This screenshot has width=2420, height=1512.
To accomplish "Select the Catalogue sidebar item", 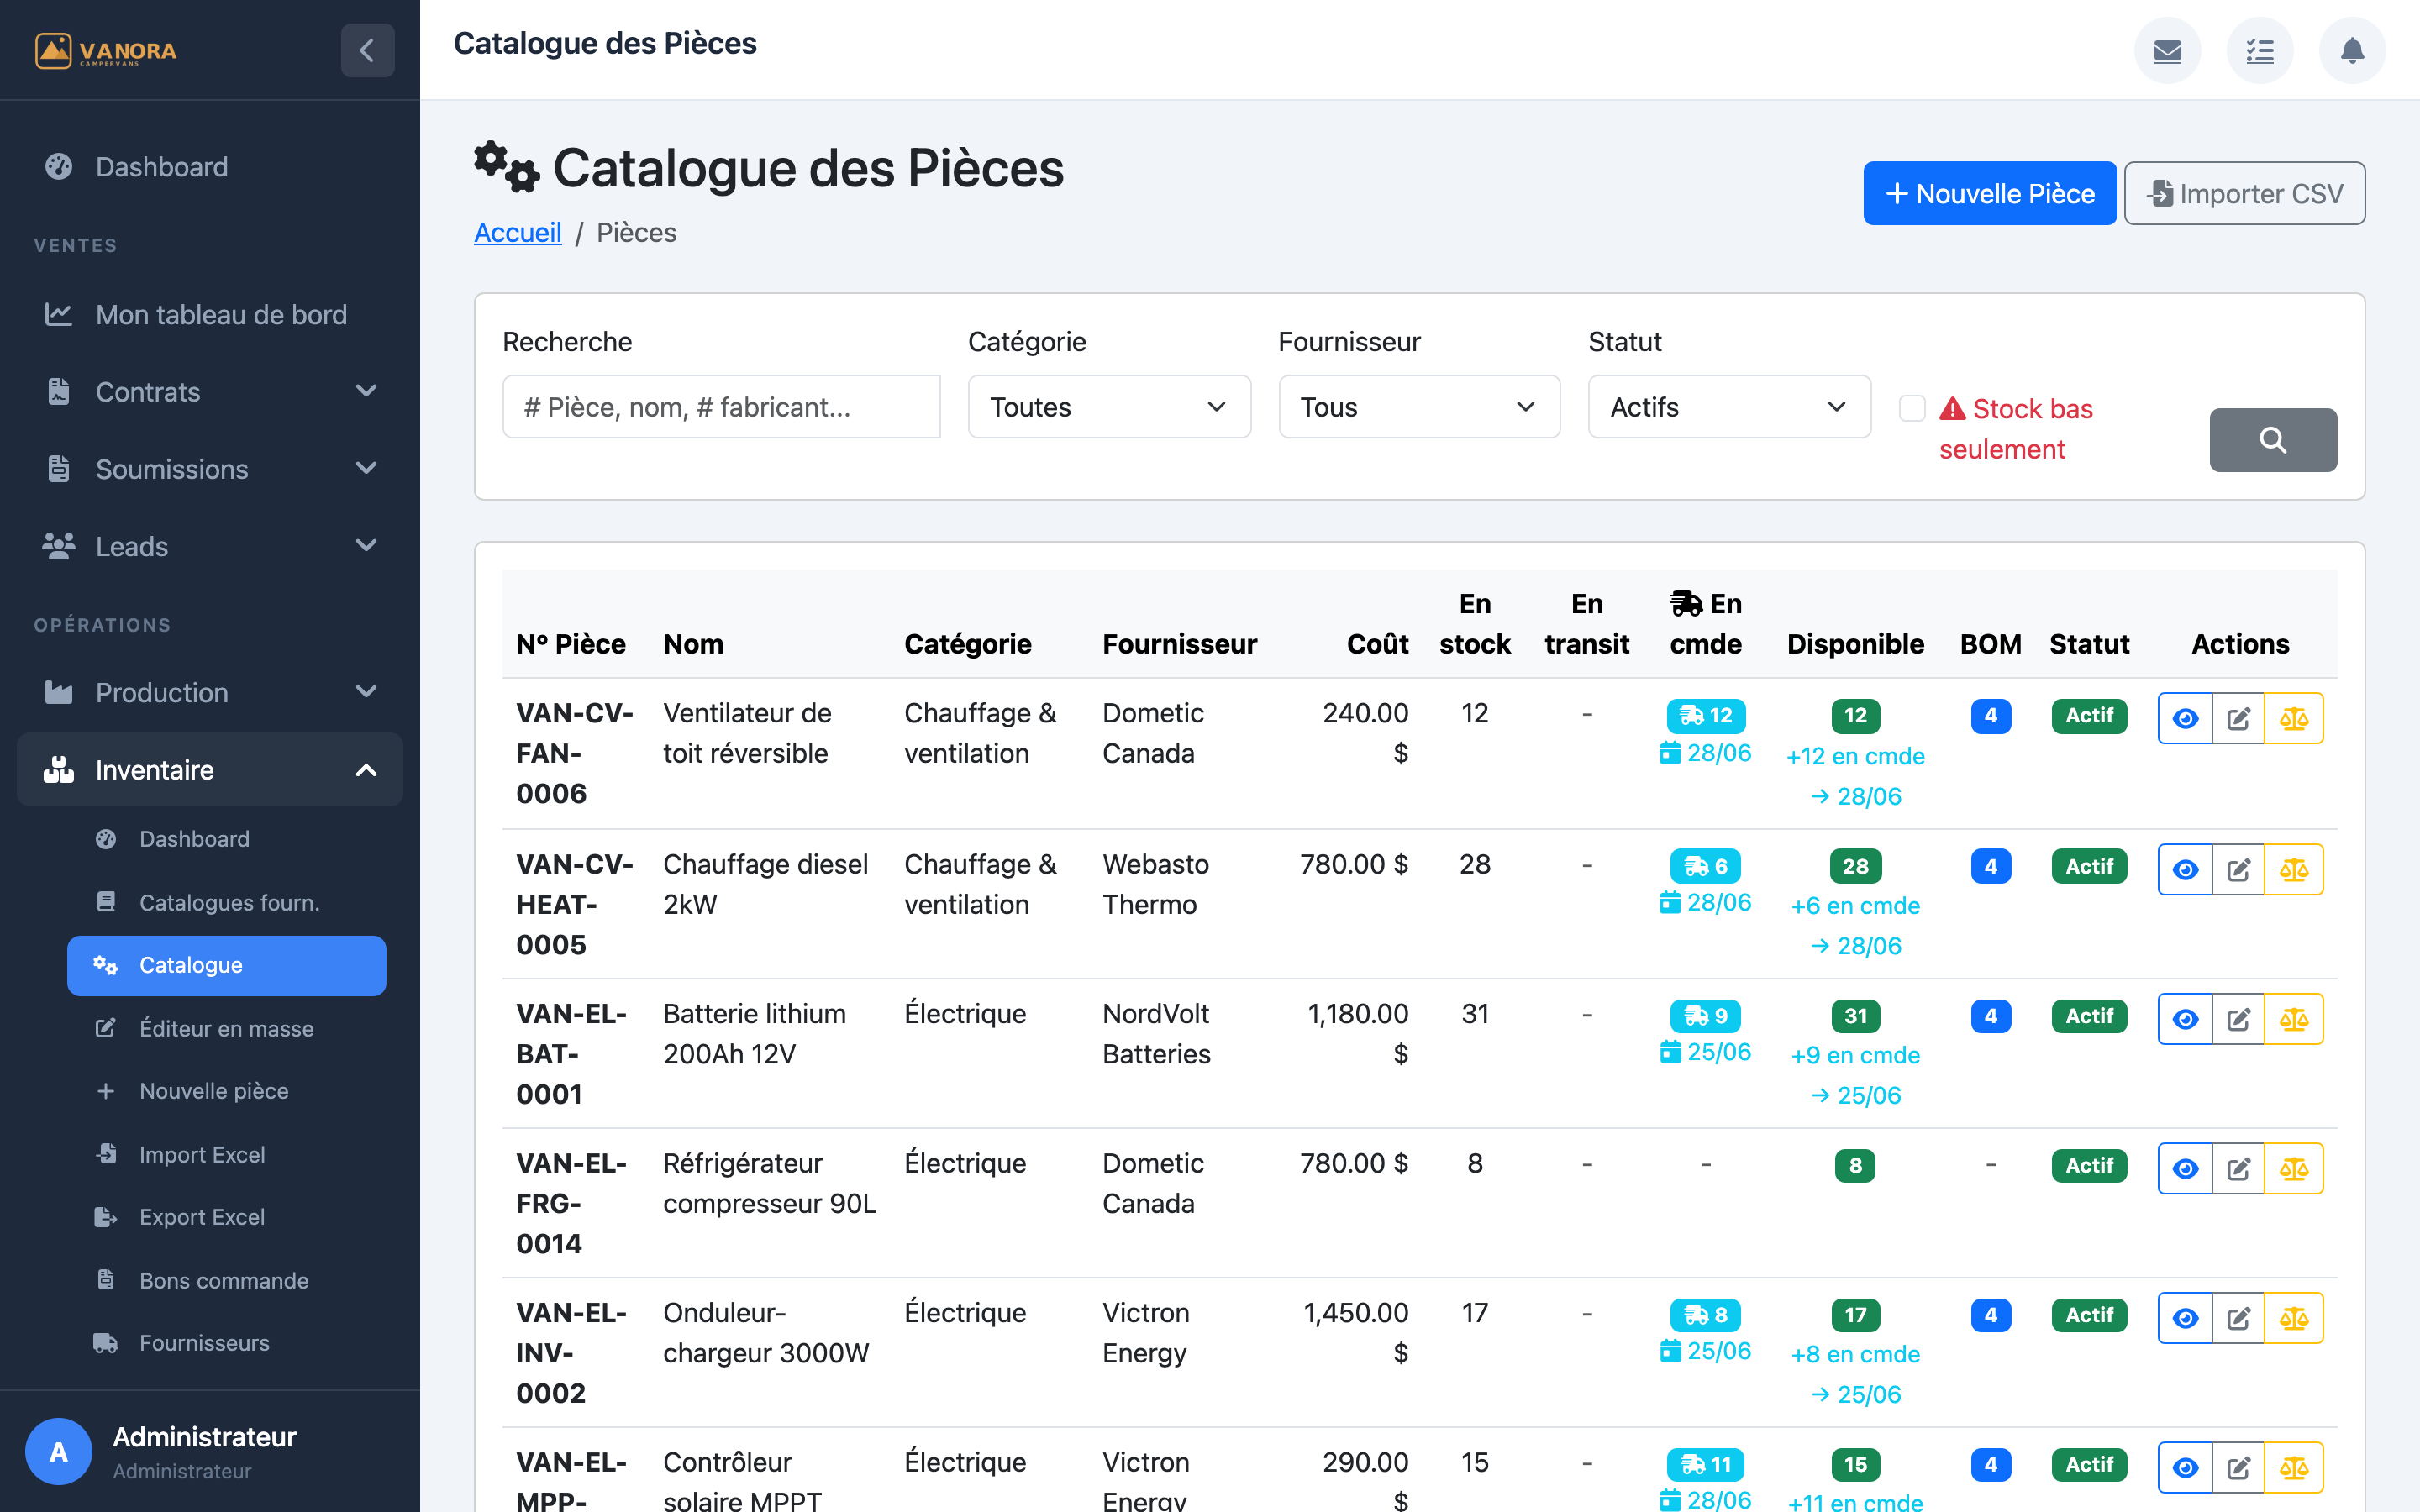I will tap(227, 965).
